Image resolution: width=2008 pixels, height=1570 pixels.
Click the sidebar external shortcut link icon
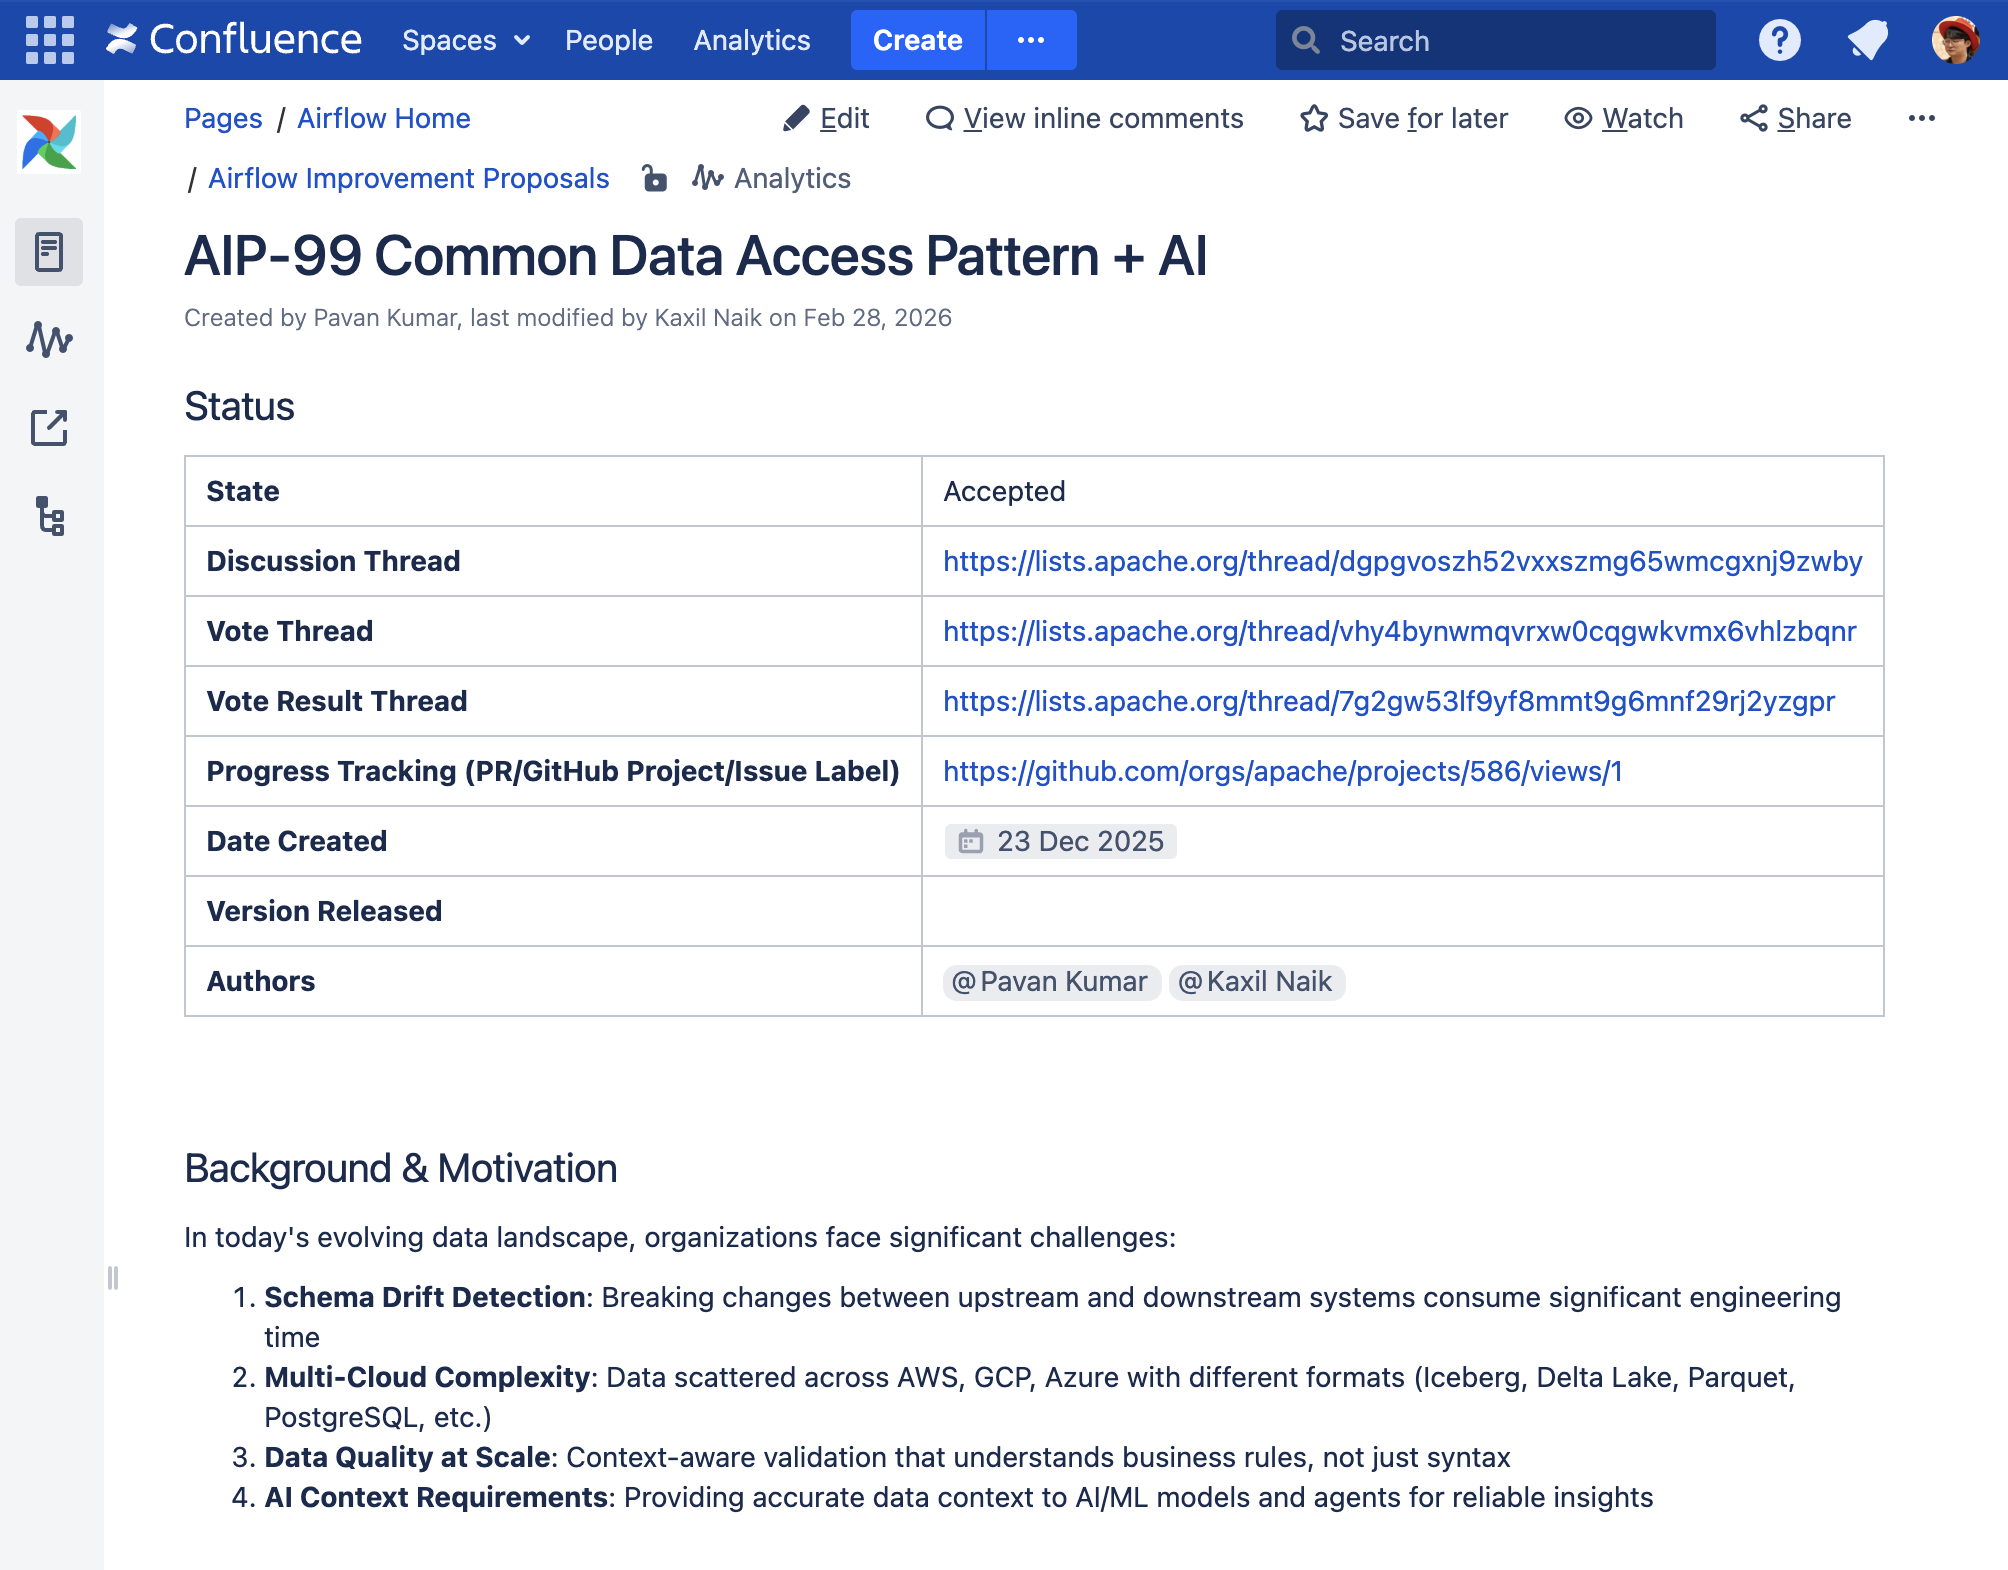pyautogui.click(x=49, y=428)
